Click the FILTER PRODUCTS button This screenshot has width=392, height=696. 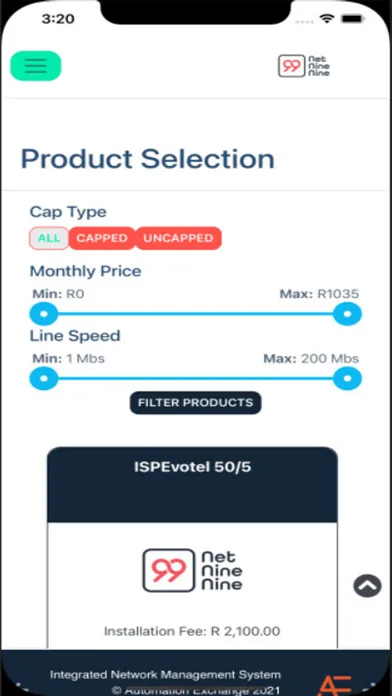click(195, 403)
